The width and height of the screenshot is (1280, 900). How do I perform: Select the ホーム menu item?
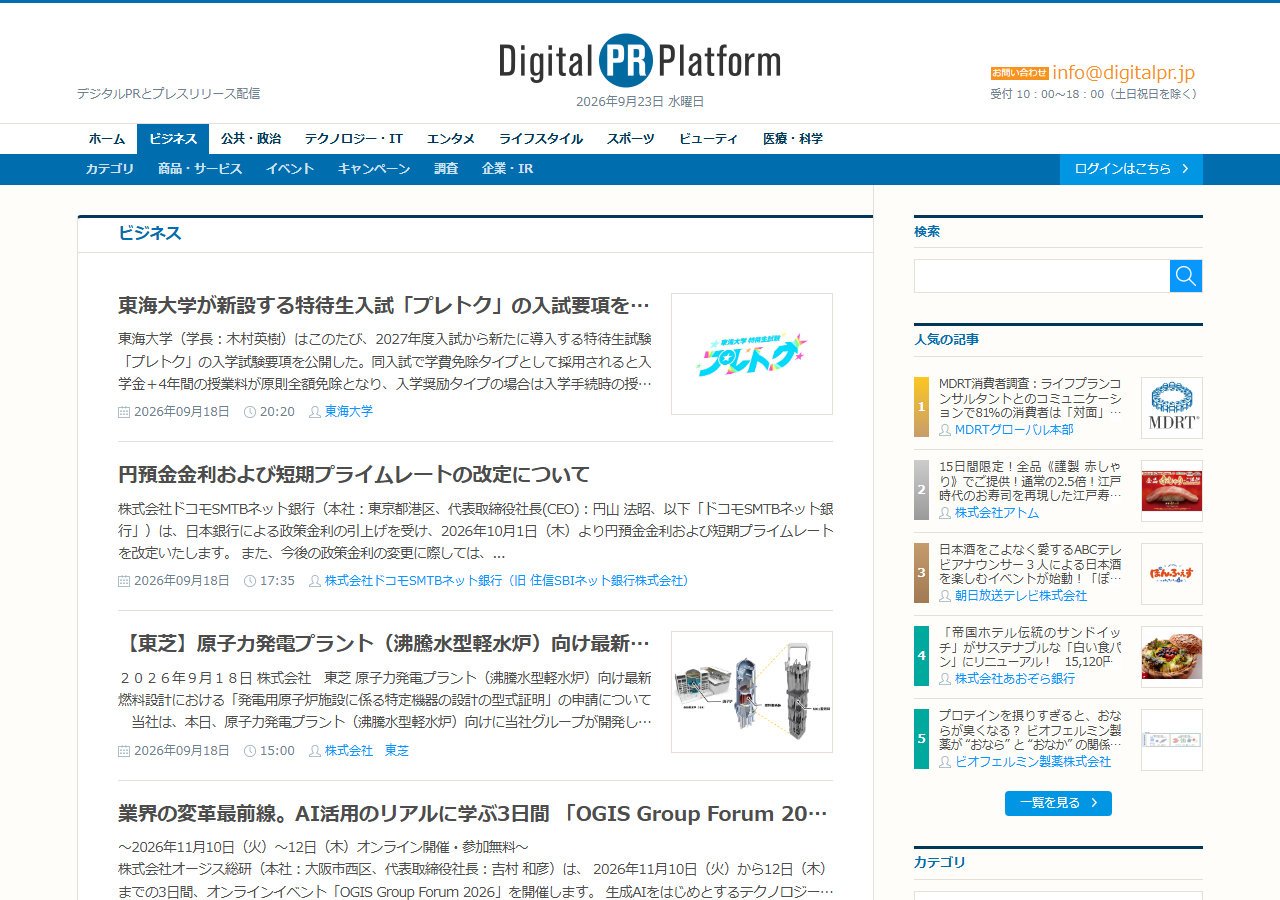(107, 139)
